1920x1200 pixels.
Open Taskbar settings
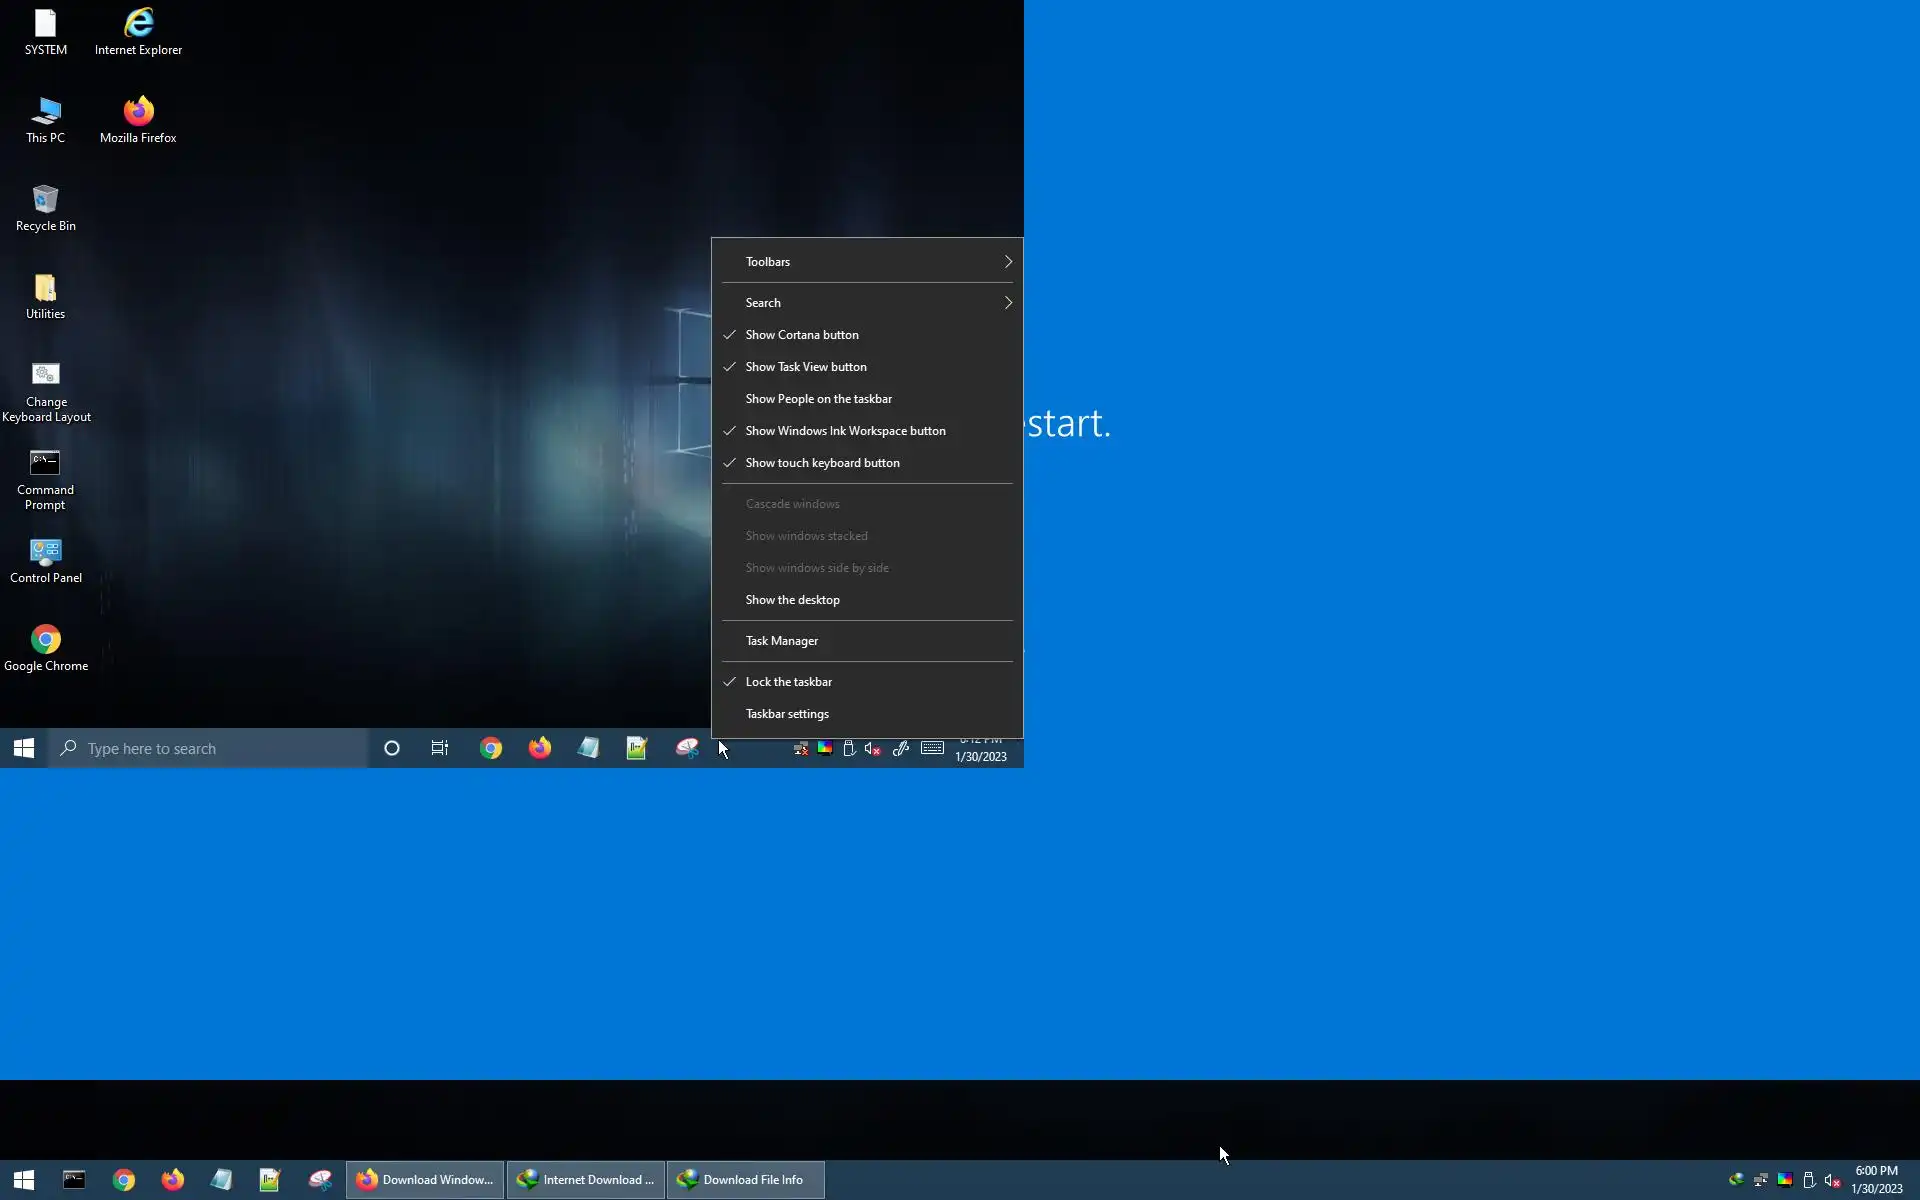(x=786, y=714)
